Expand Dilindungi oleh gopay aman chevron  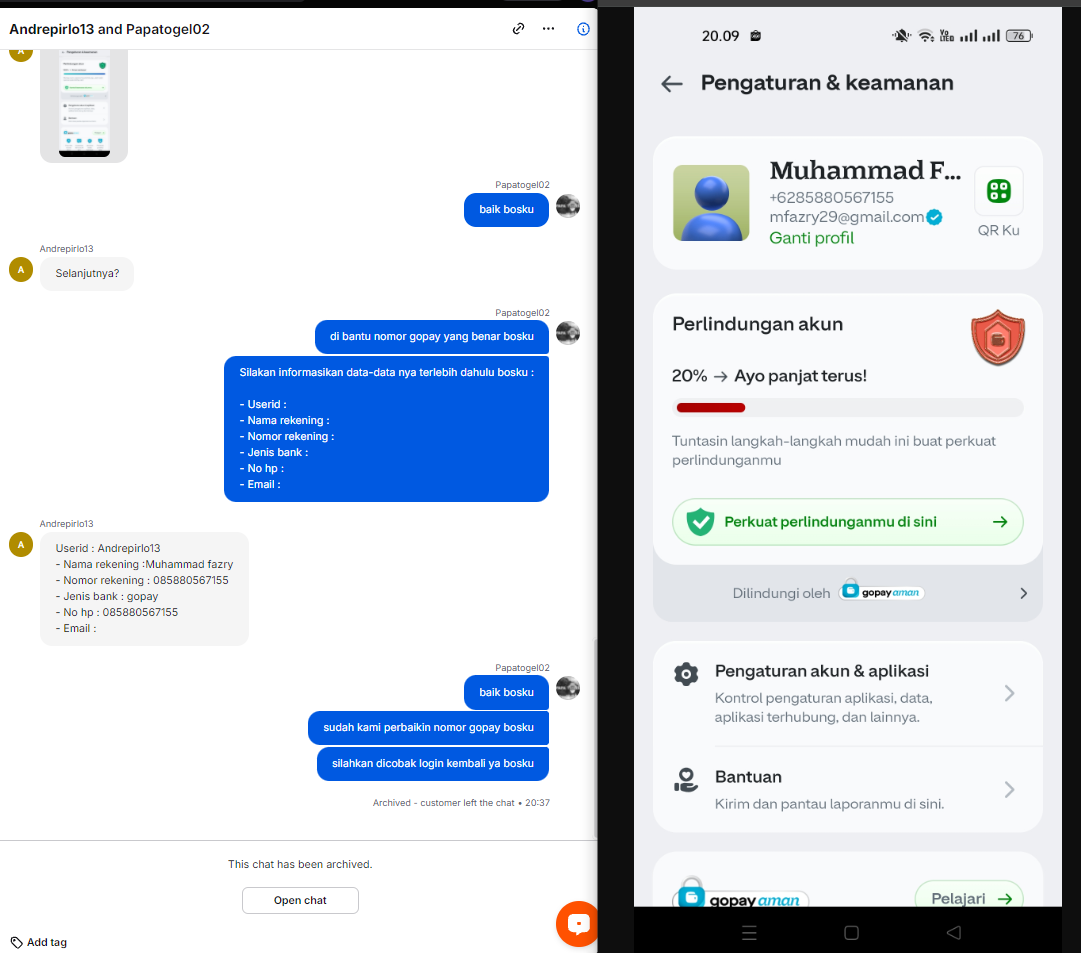[1024, 593]
